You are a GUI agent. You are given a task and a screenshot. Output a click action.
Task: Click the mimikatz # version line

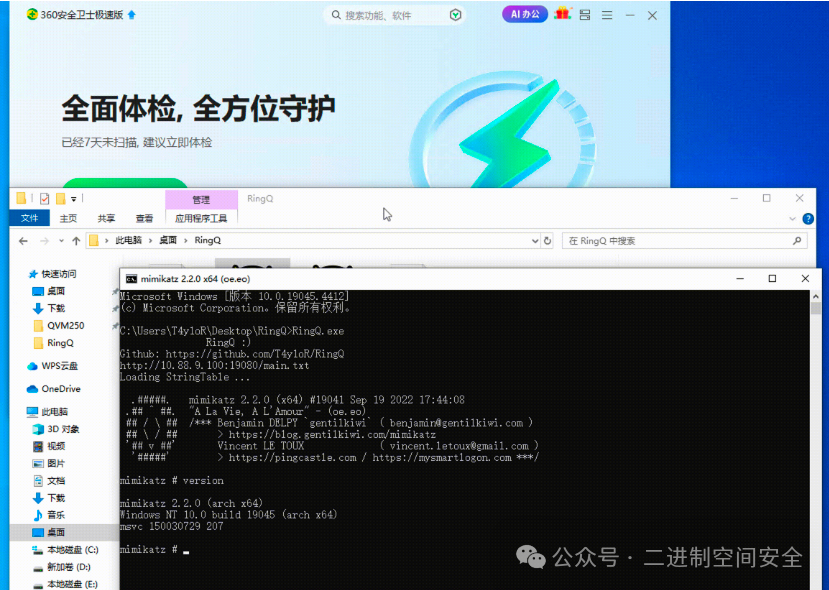[172, 481]
